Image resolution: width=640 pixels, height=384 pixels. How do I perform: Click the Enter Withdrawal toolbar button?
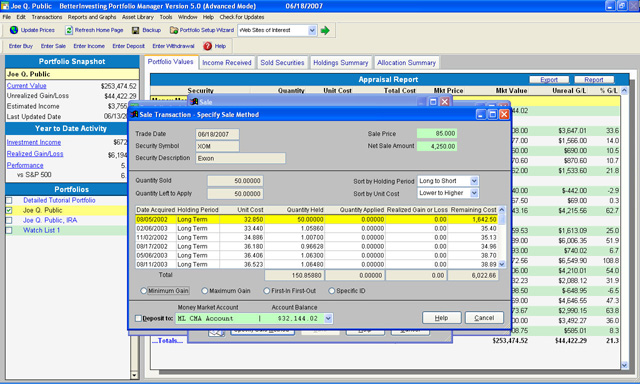pos(173,46)
